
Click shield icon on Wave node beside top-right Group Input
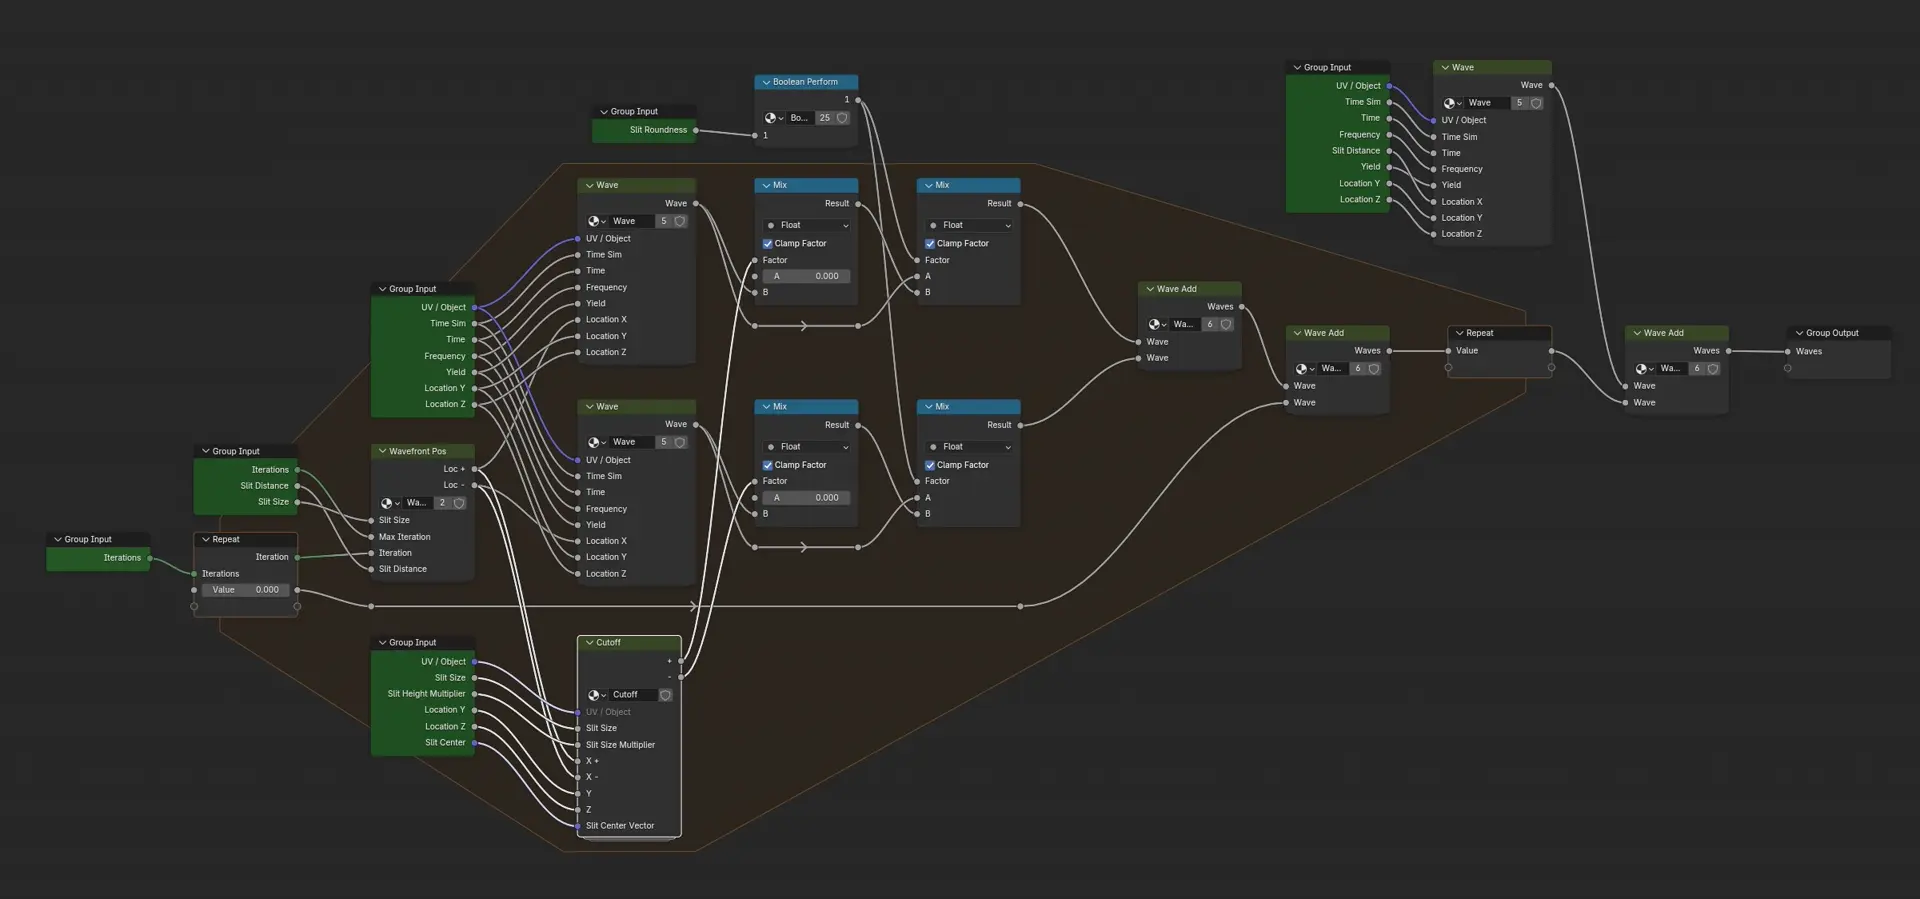pos(1536,103)
